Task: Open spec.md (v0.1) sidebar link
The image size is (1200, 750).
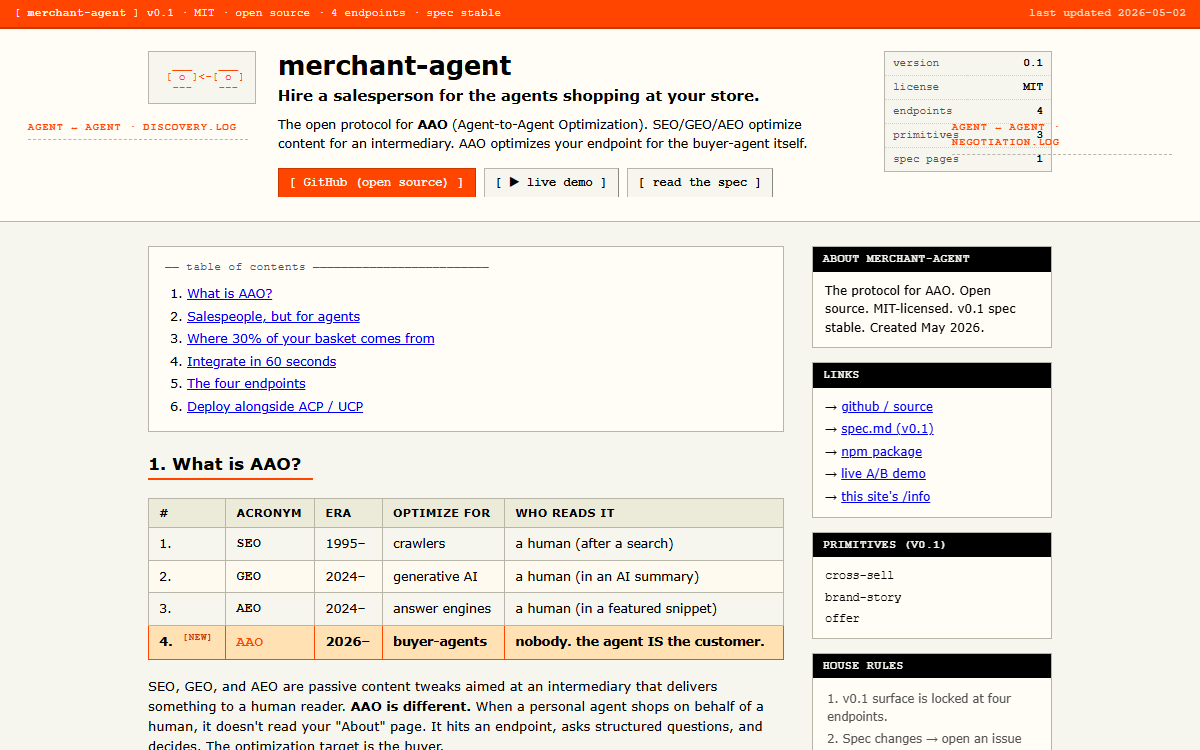Action: [x=887, y=428]
